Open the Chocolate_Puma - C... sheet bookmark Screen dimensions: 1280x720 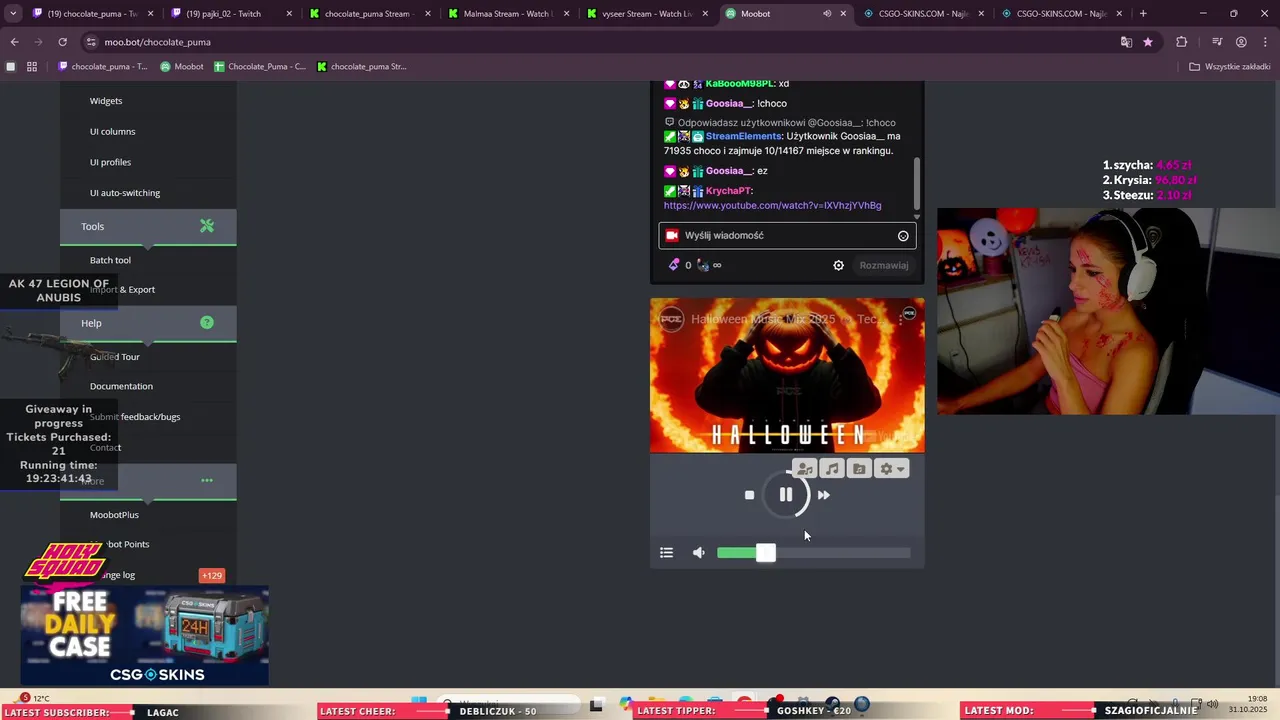click(260, 67)
